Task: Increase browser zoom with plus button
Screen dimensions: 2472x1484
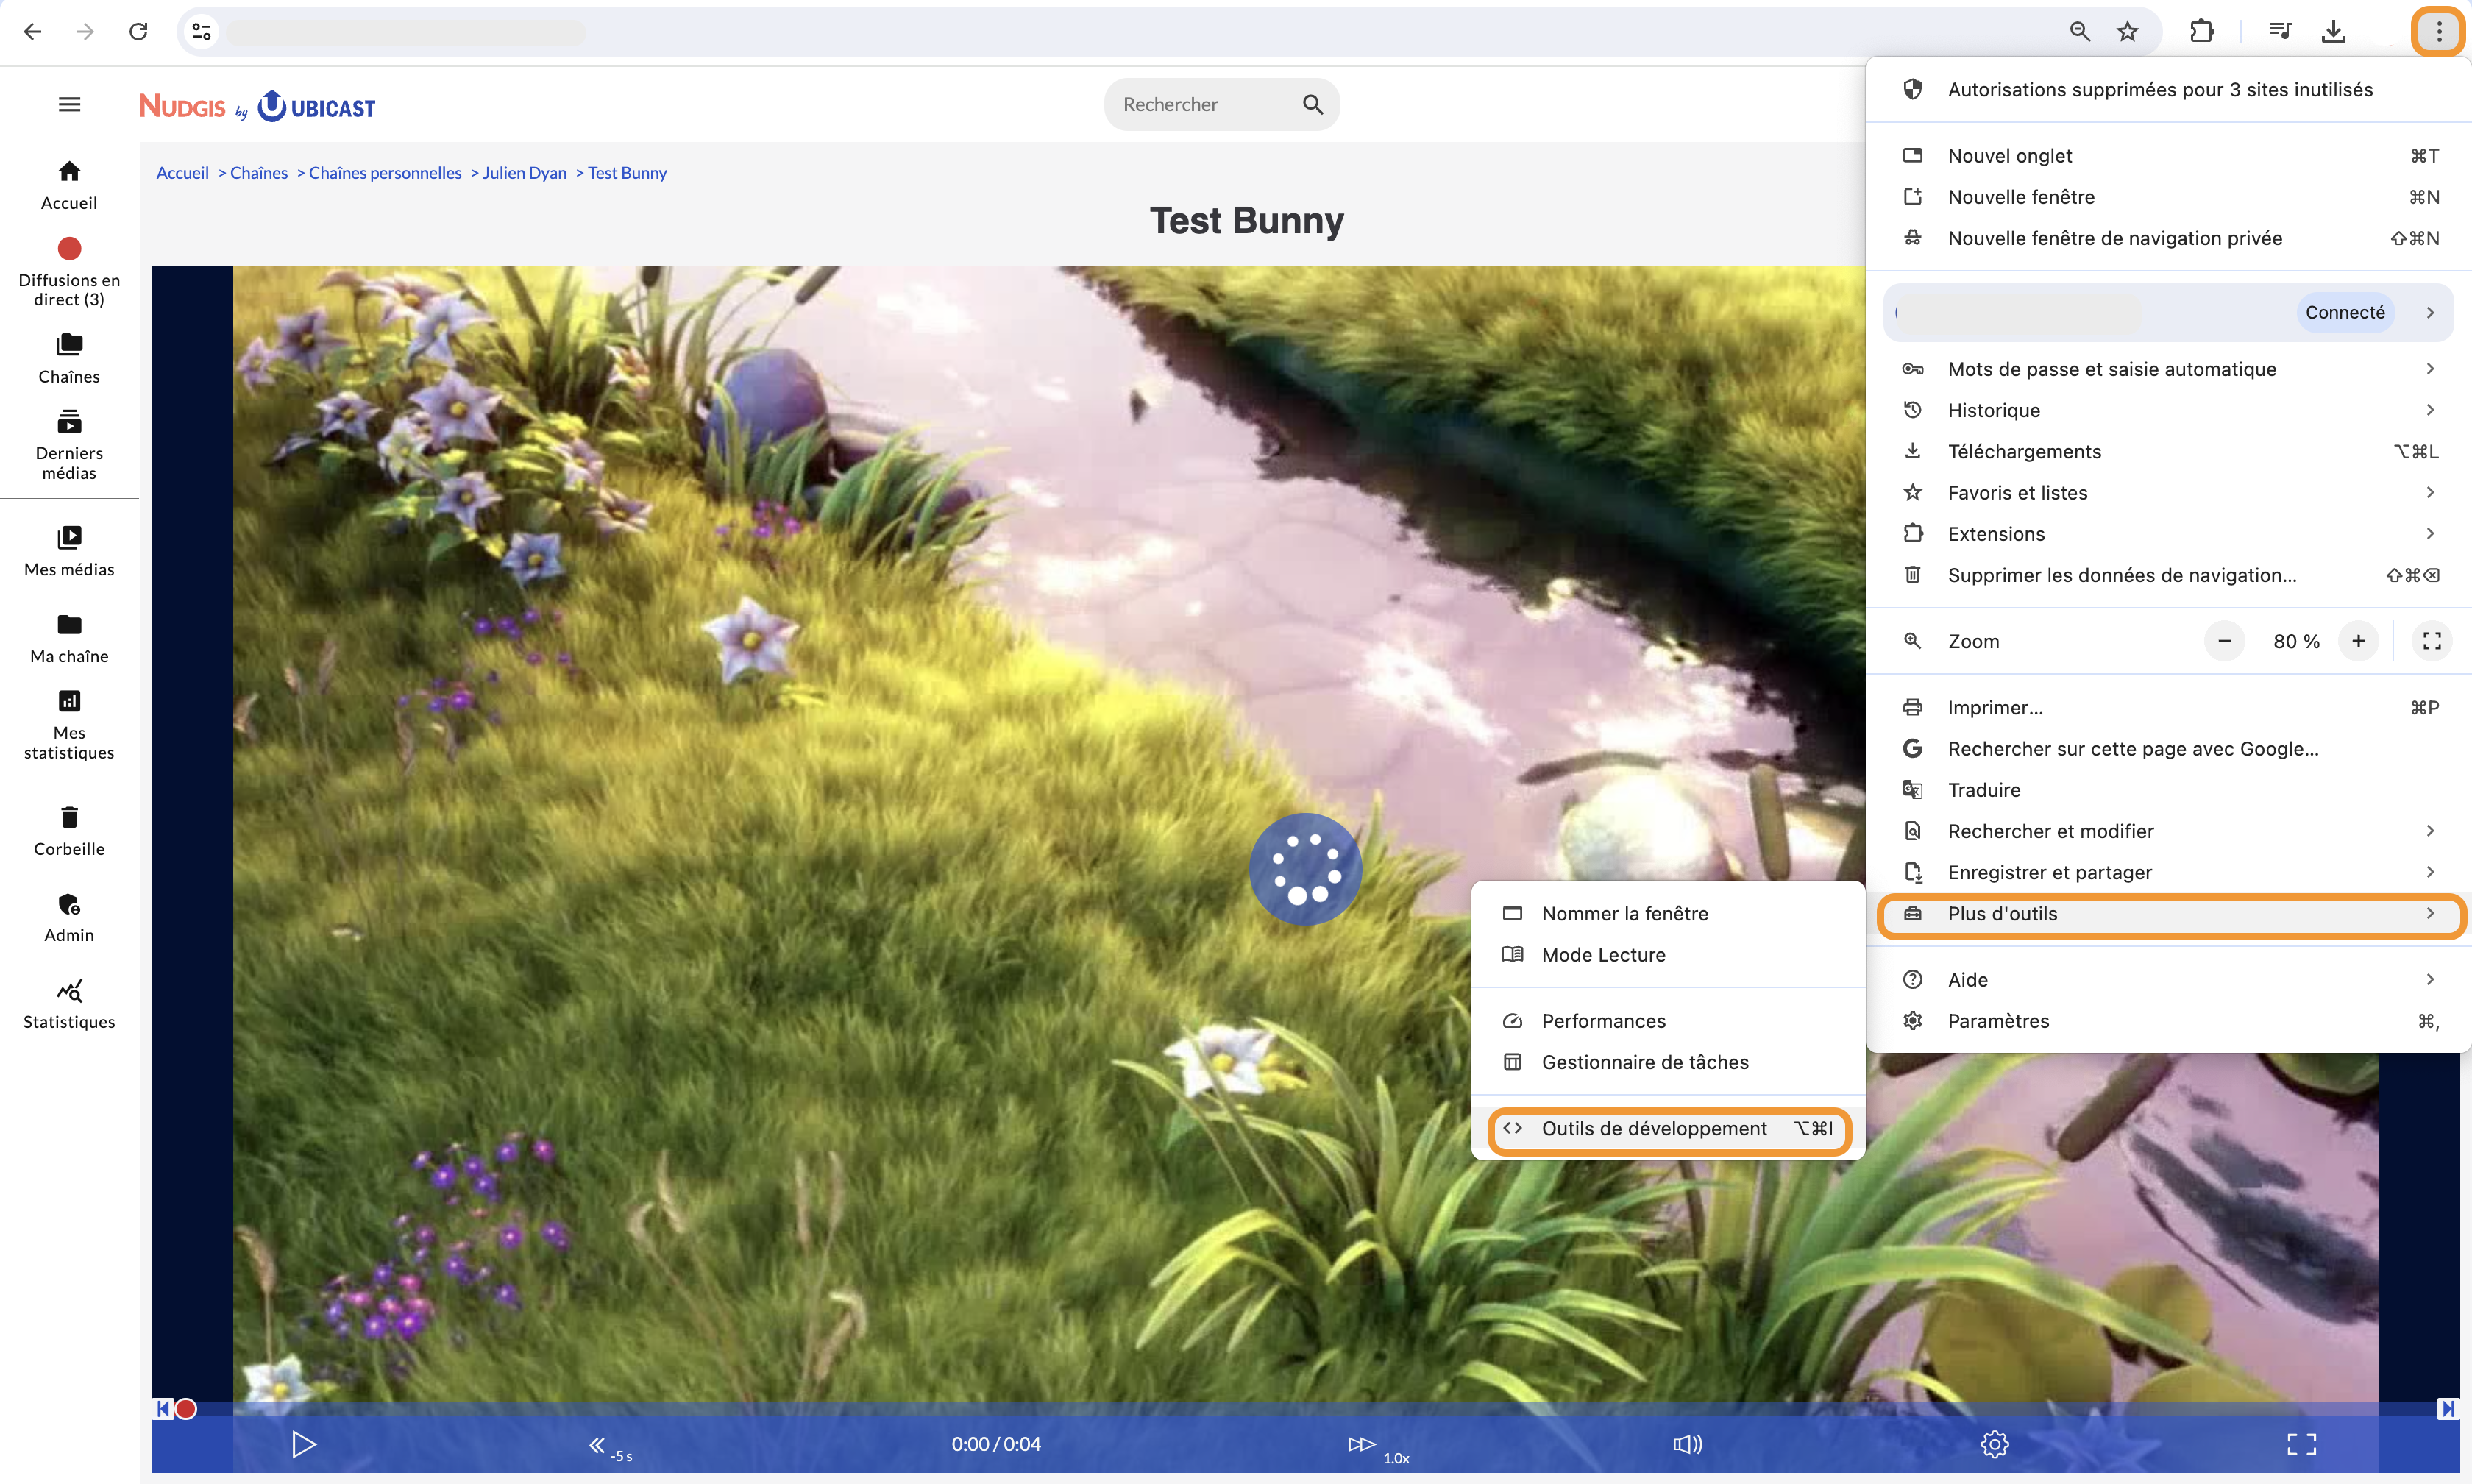Action: (2358, 641)
